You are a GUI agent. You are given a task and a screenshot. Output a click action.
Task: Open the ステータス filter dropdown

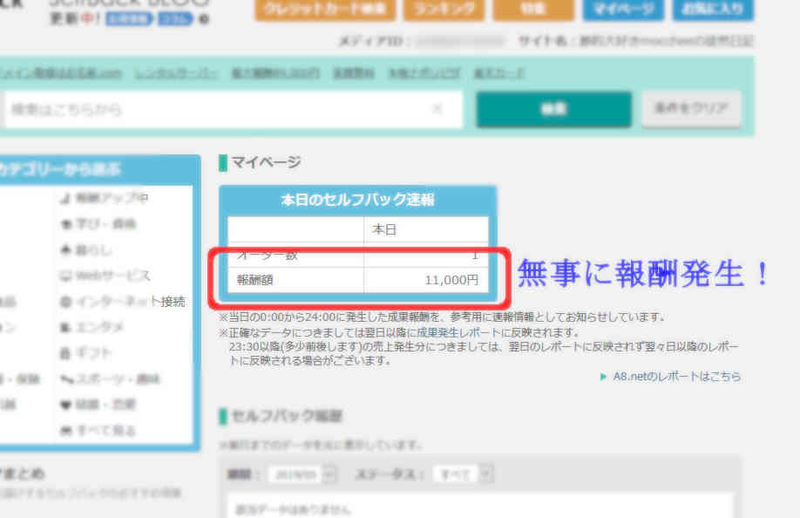462,475
